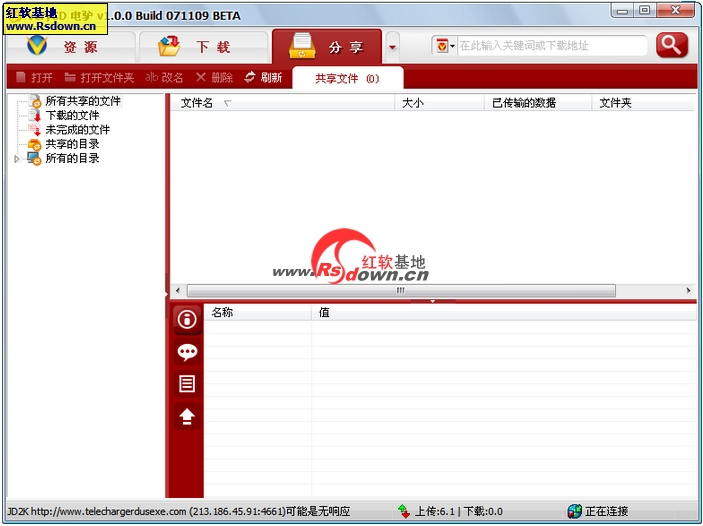Screen dimensions: 703x526
Task: Click the horizontal scrollbar left arrow
Action: pyautogui.click(x=178, y=291)
